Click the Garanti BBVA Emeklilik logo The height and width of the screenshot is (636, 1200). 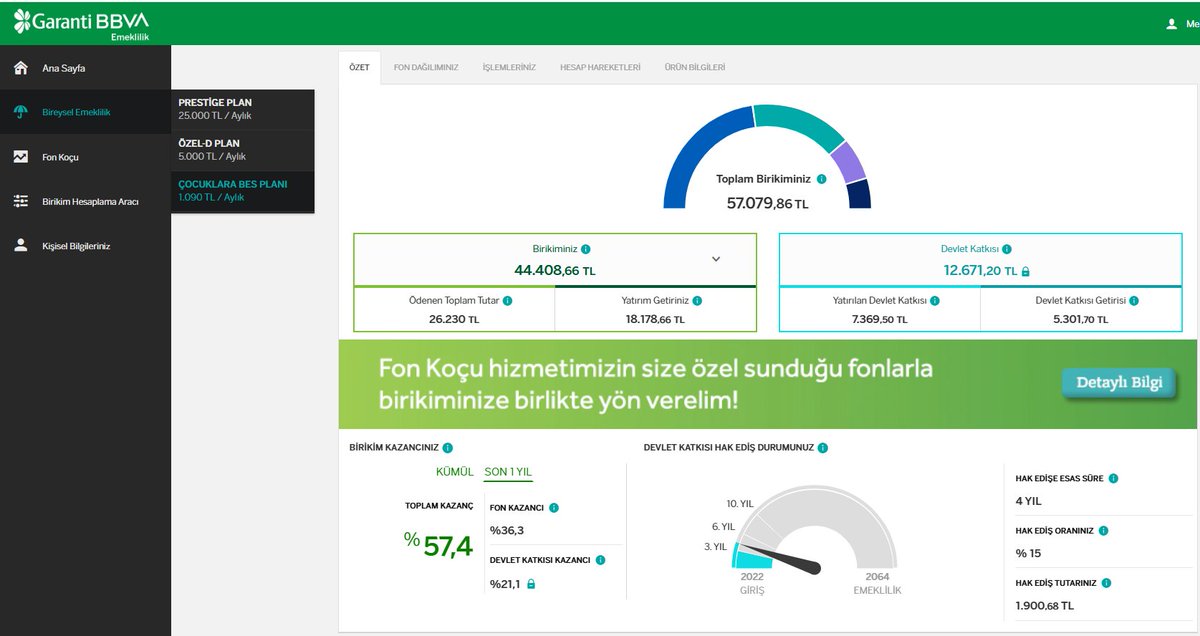tap(81, 25)
